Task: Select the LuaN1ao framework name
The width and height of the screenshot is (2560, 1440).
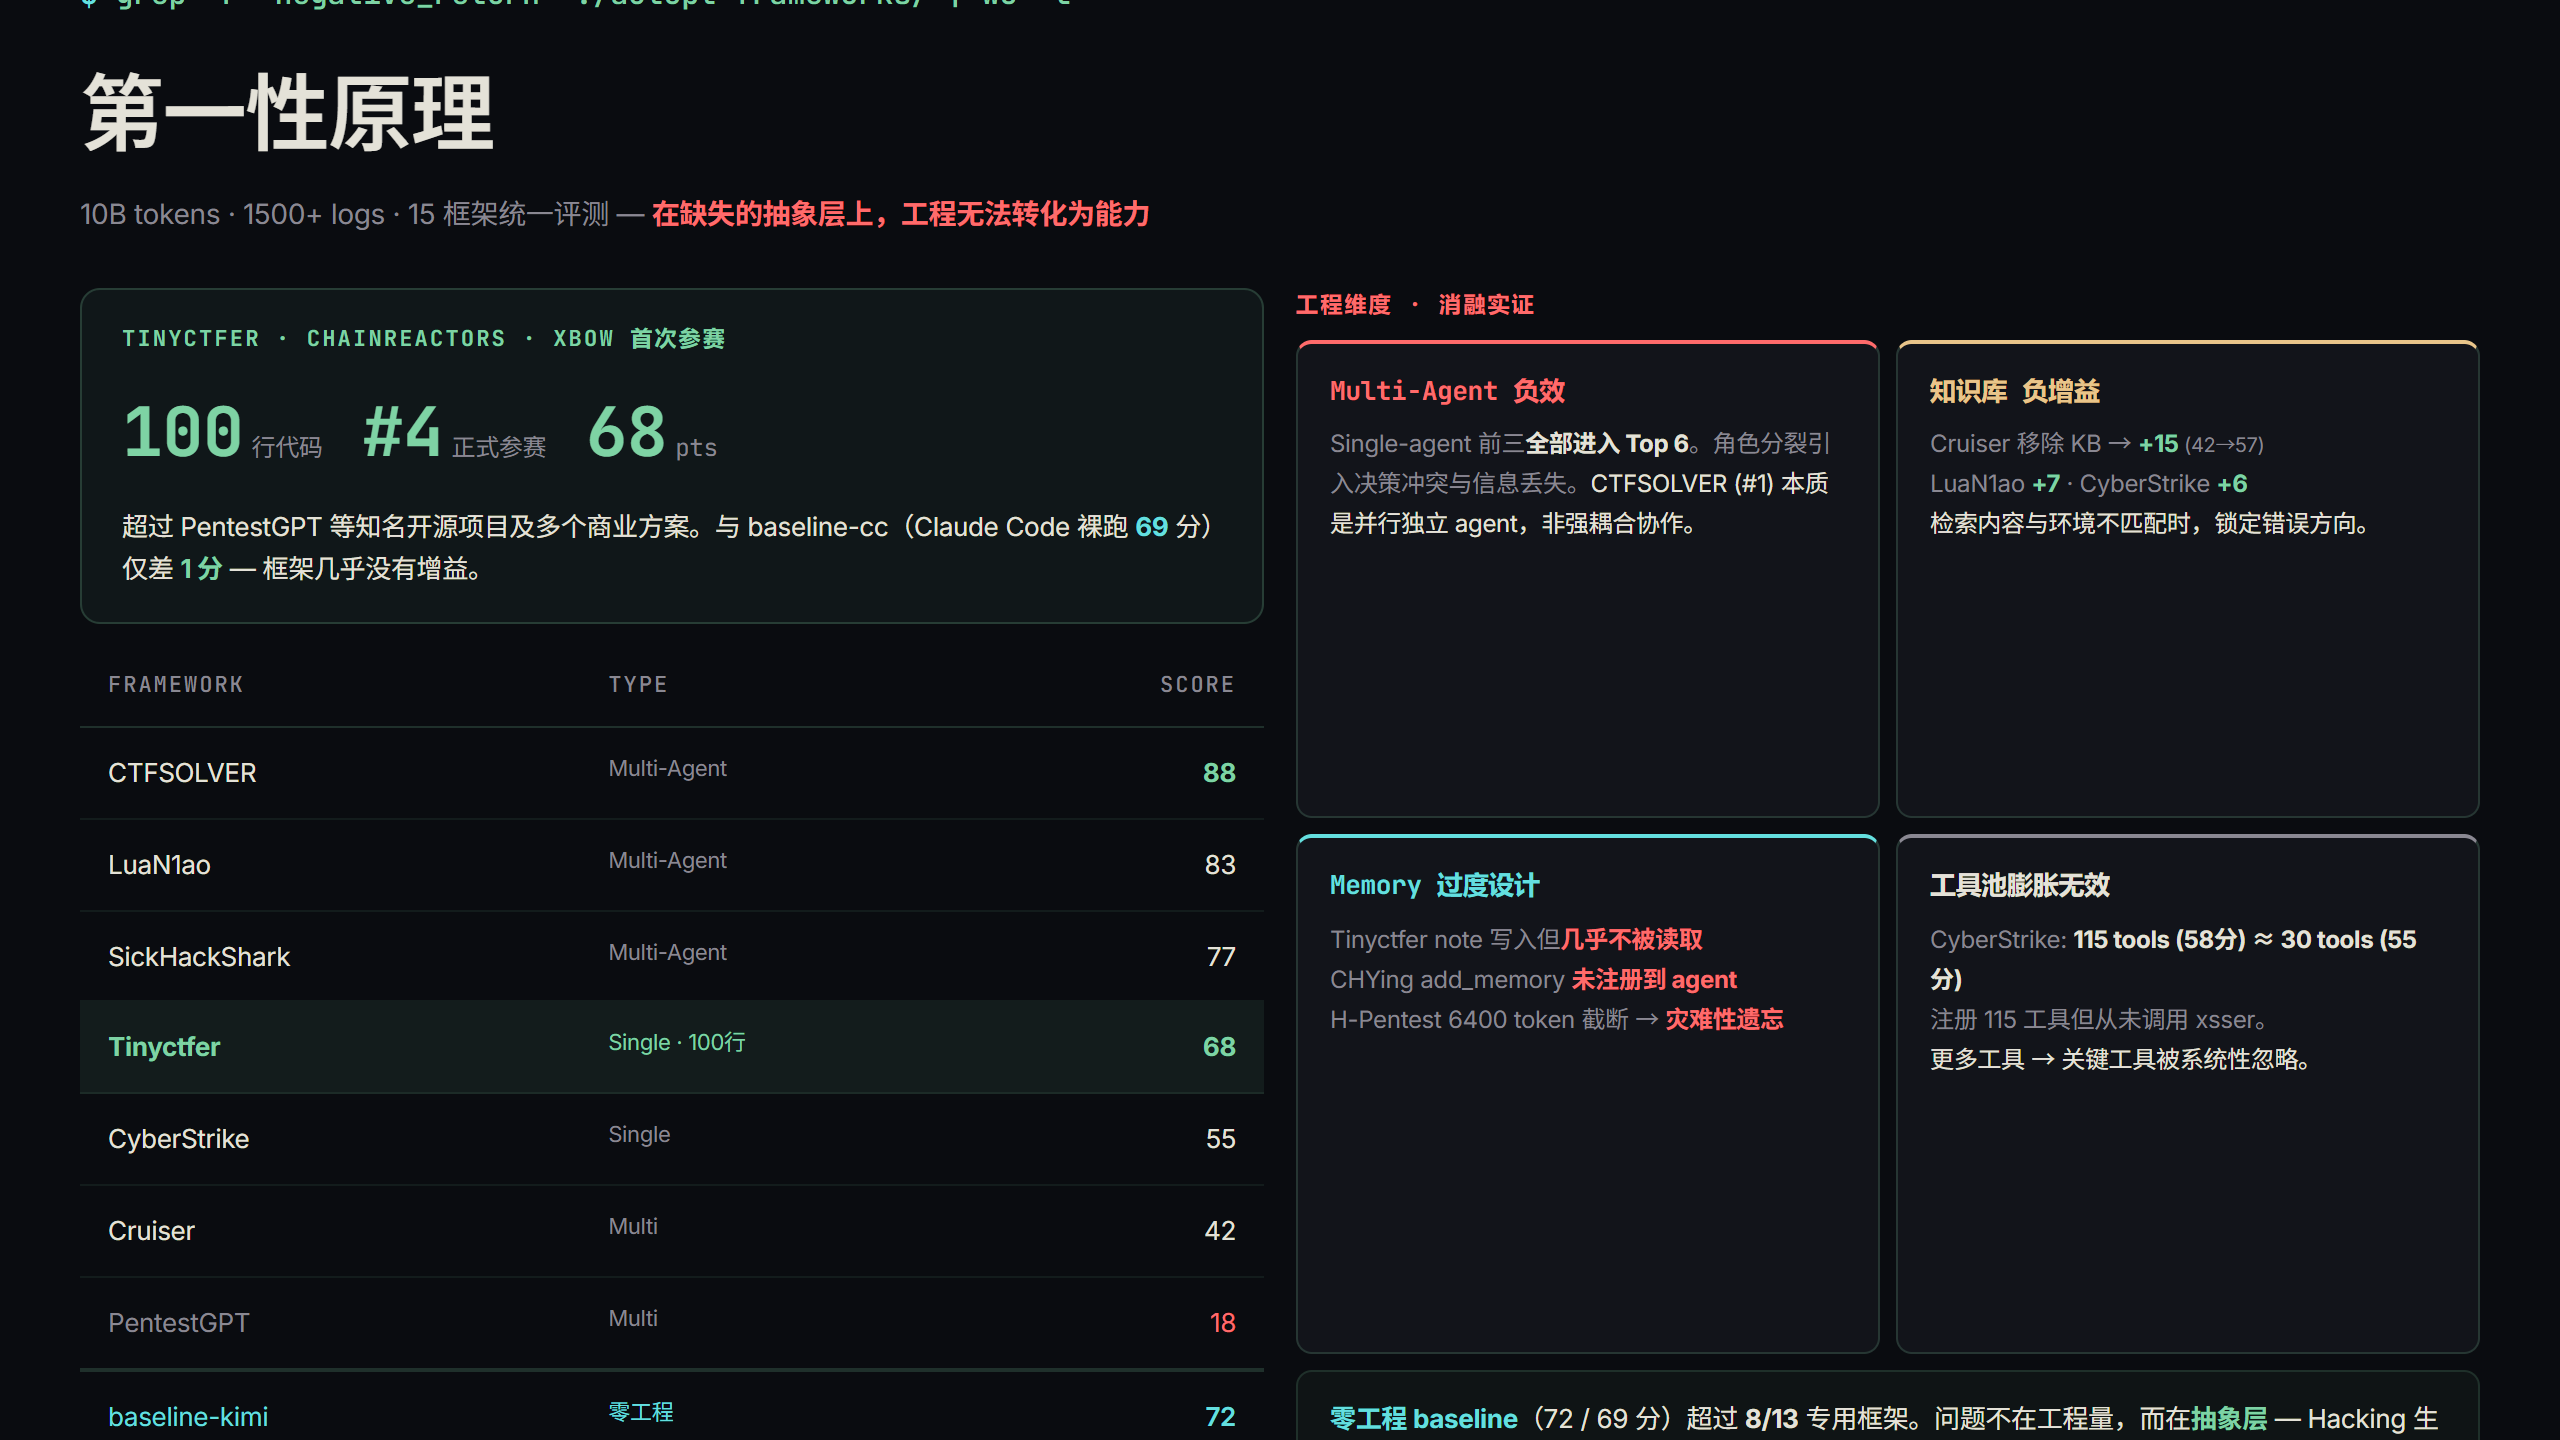Action: pyautogui.click(x=159, y=865)
